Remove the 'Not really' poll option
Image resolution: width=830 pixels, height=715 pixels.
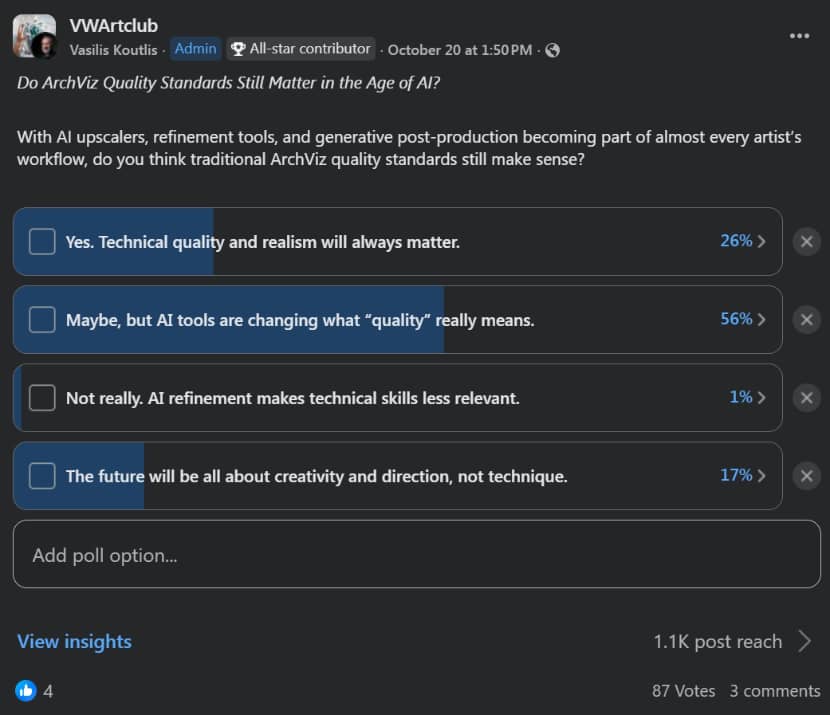pos(806,397)
